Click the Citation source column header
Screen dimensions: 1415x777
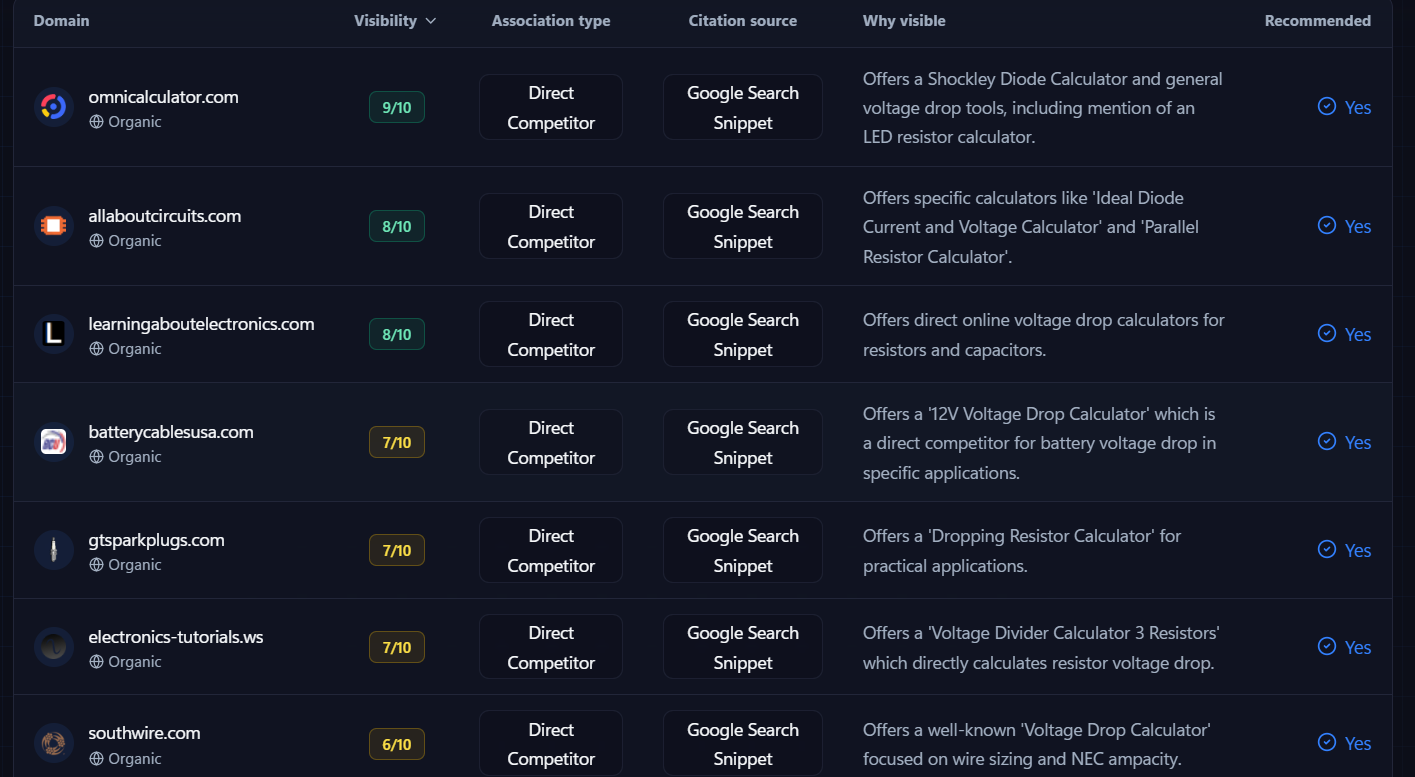click(x=743, y=20)
